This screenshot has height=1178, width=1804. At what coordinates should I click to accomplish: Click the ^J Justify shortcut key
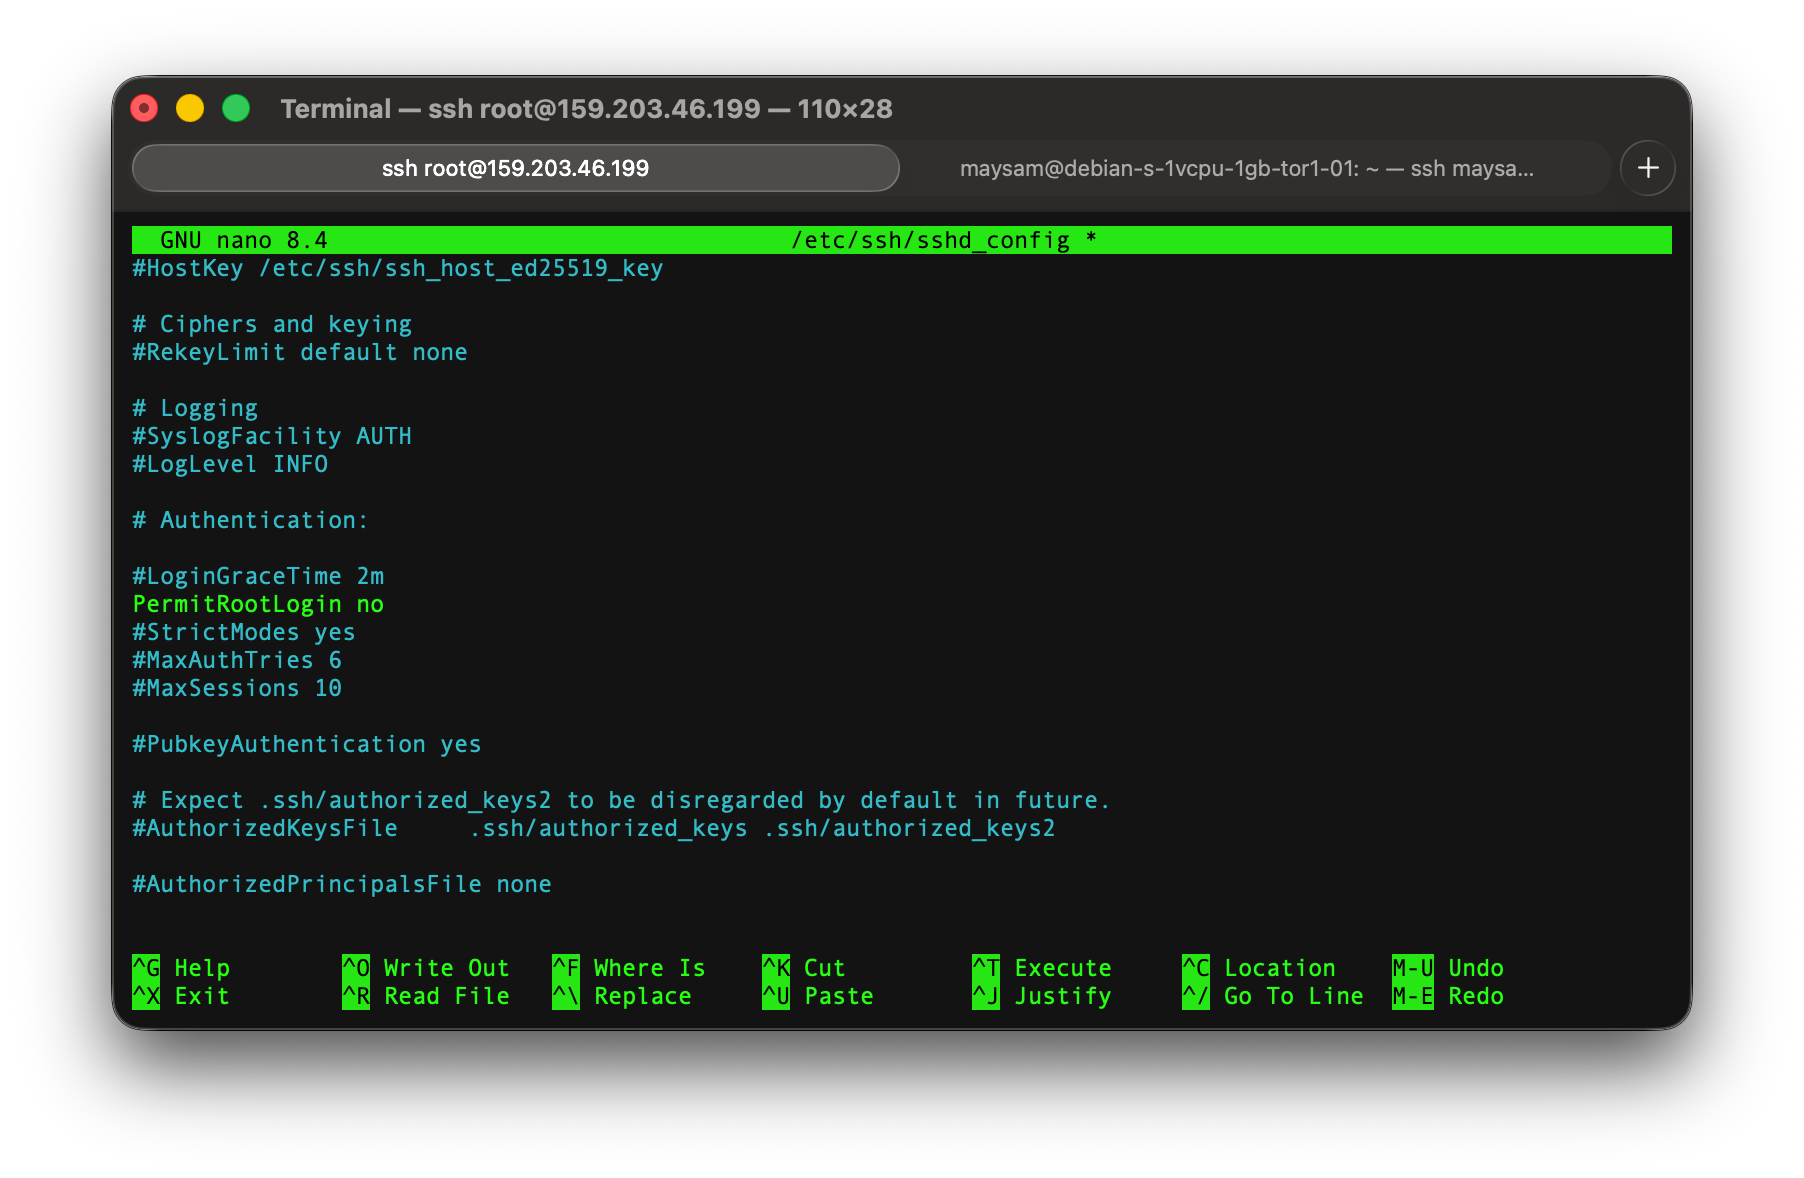pyautogui.click(x=986, y=996)
